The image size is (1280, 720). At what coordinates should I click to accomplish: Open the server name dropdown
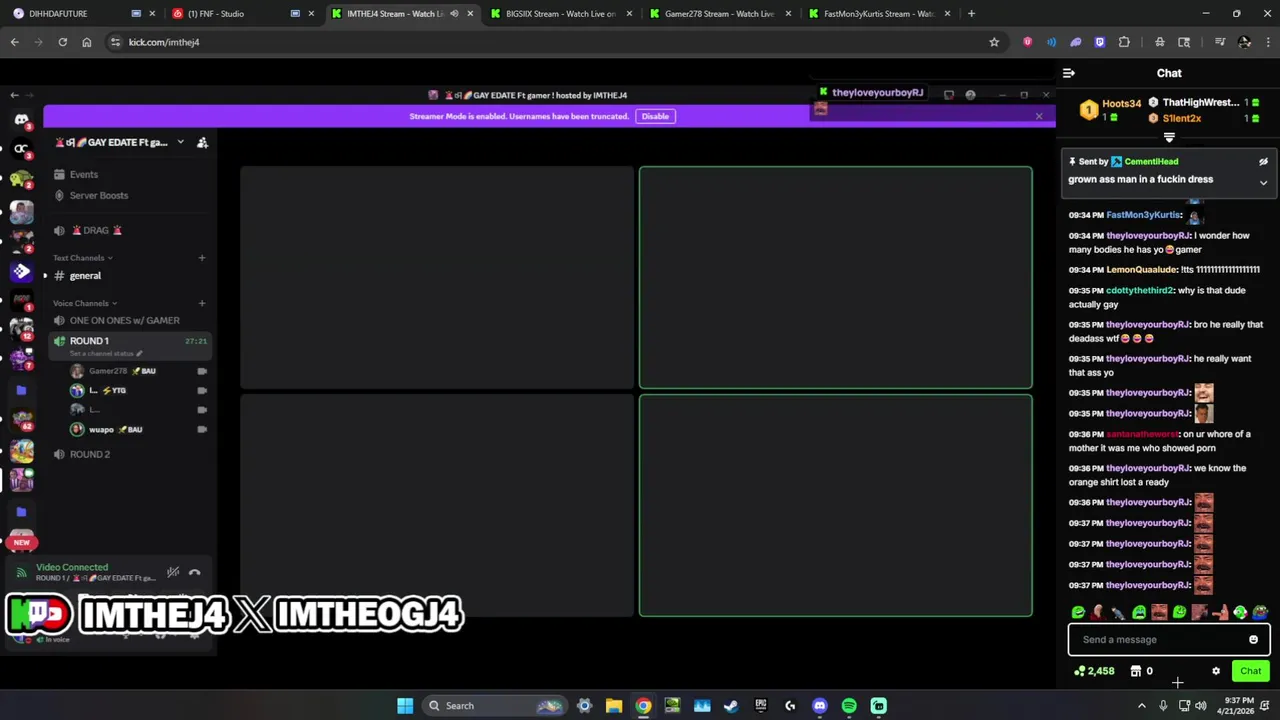point(180,142)
